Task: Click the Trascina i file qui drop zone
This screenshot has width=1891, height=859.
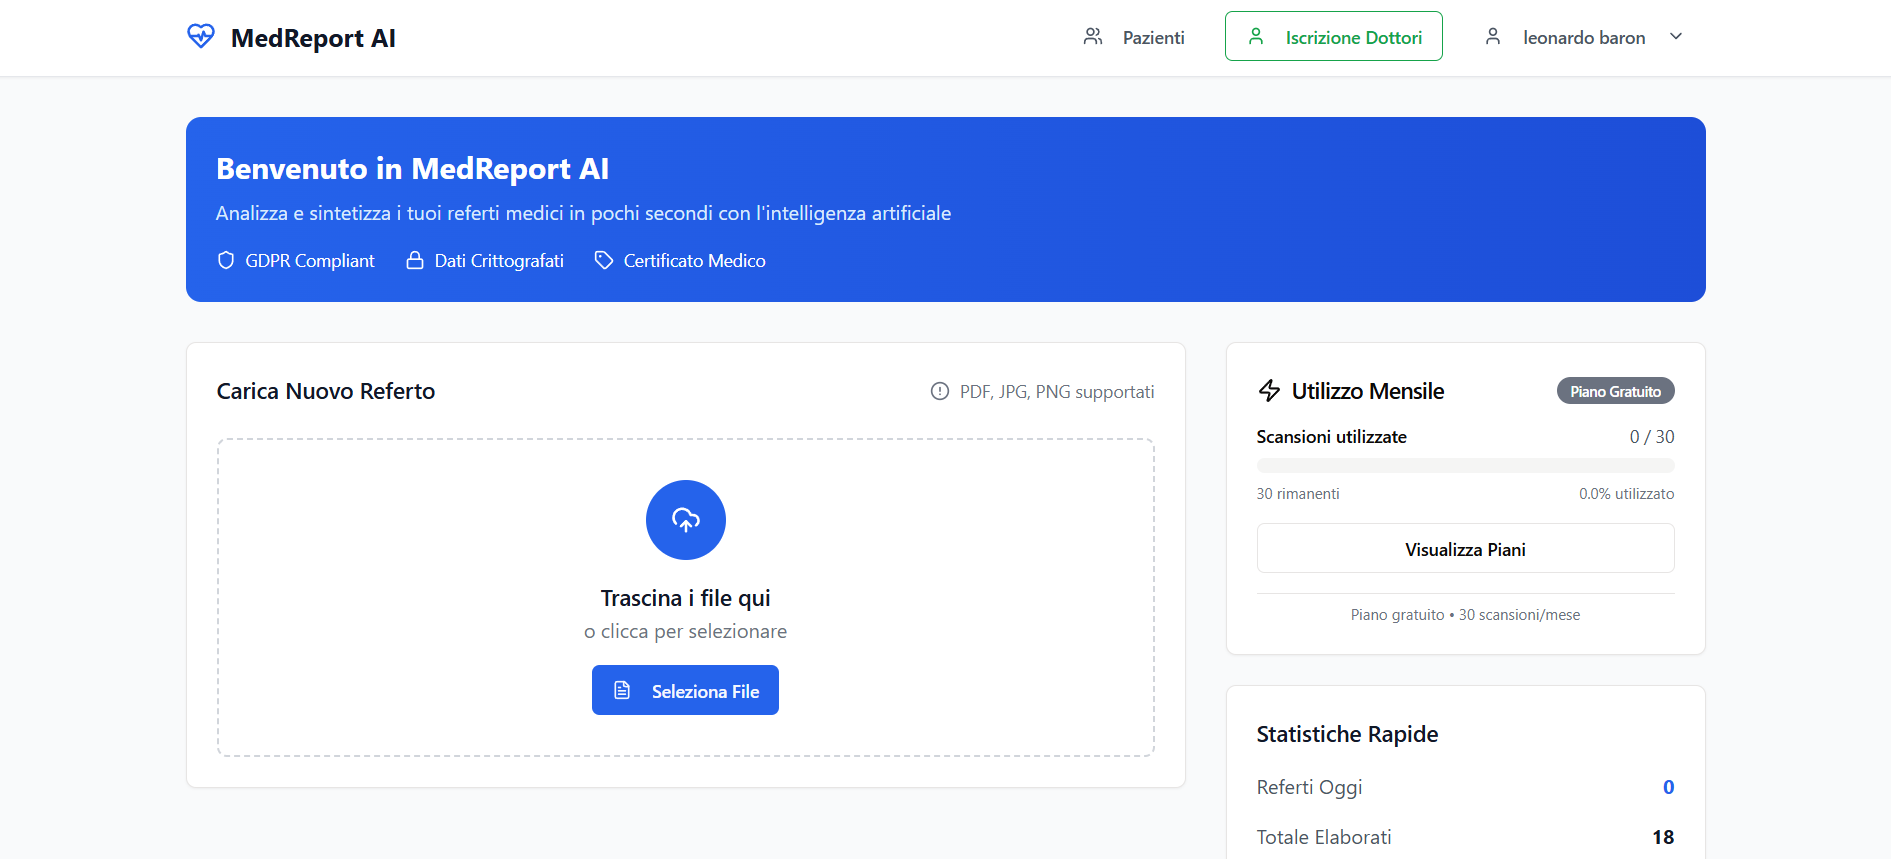Action: coord(685,598)
